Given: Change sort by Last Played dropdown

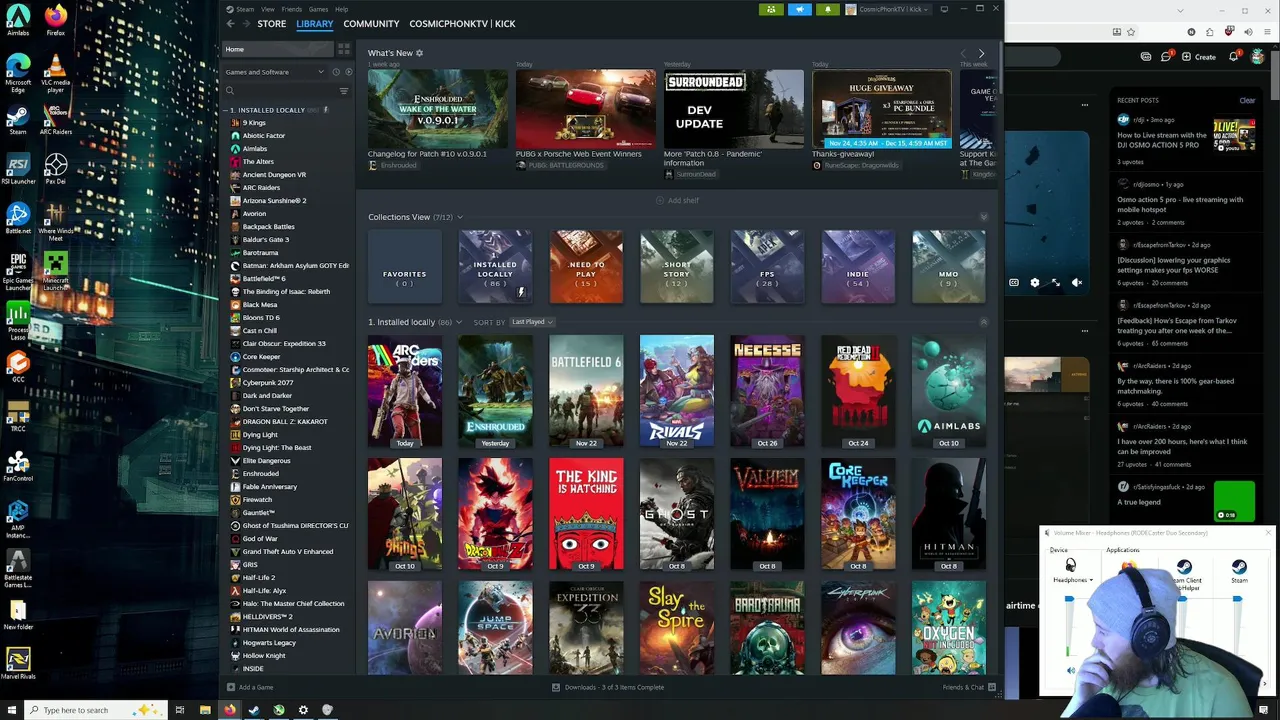Looking at the screenshot, I should (532, 322).
